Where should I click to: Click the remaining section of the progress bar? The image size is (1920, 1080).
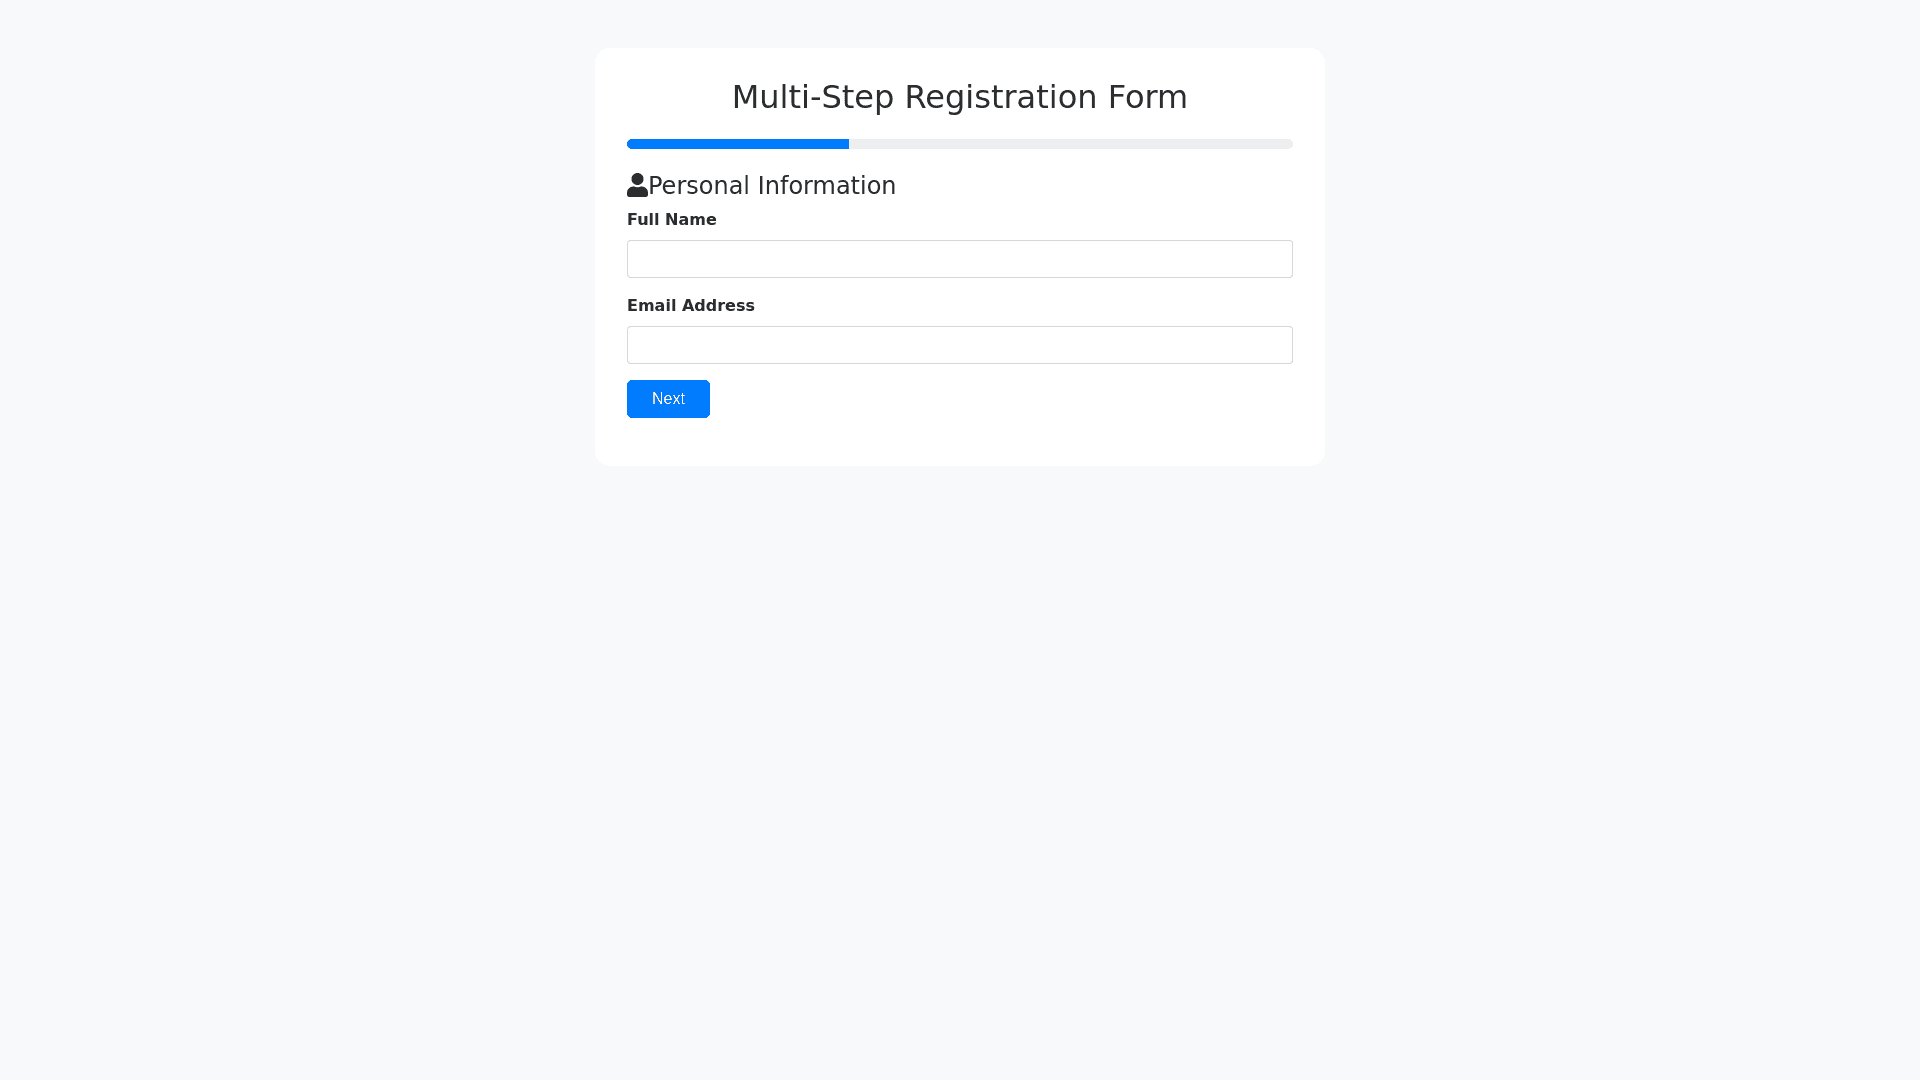[1070, 144]
